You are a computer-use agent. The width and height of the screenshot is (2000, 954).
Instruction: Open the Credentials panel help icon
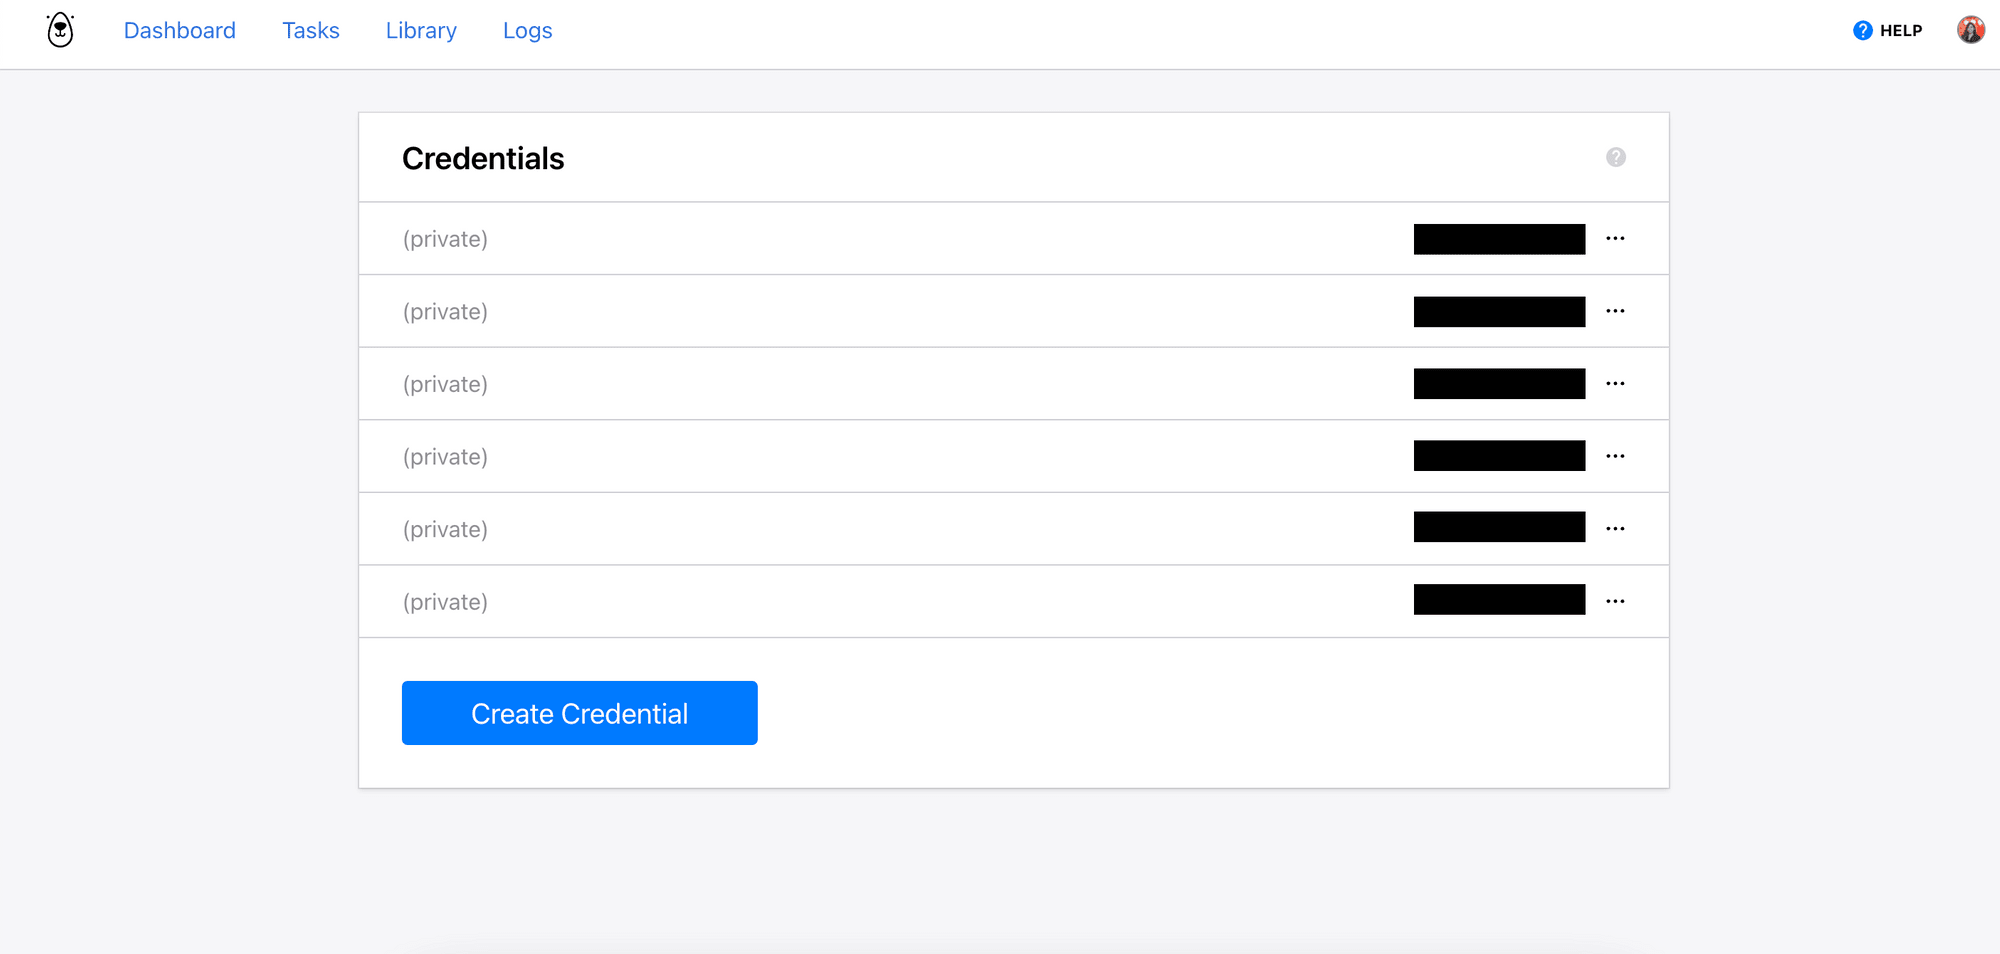click(x=1616, y=157)
